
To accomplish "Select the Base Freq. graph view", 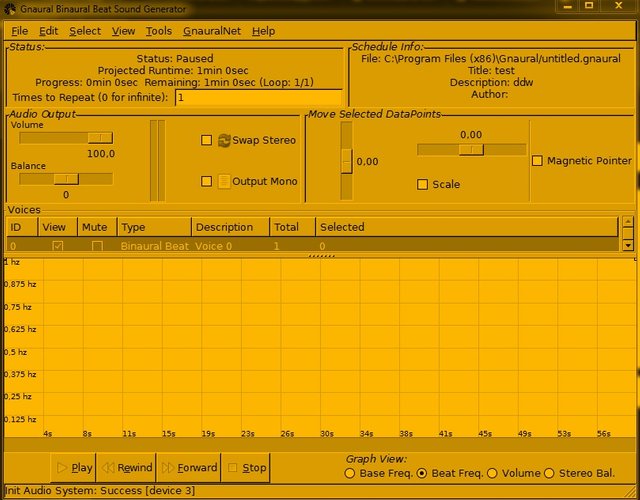I will tap(349, 473).
